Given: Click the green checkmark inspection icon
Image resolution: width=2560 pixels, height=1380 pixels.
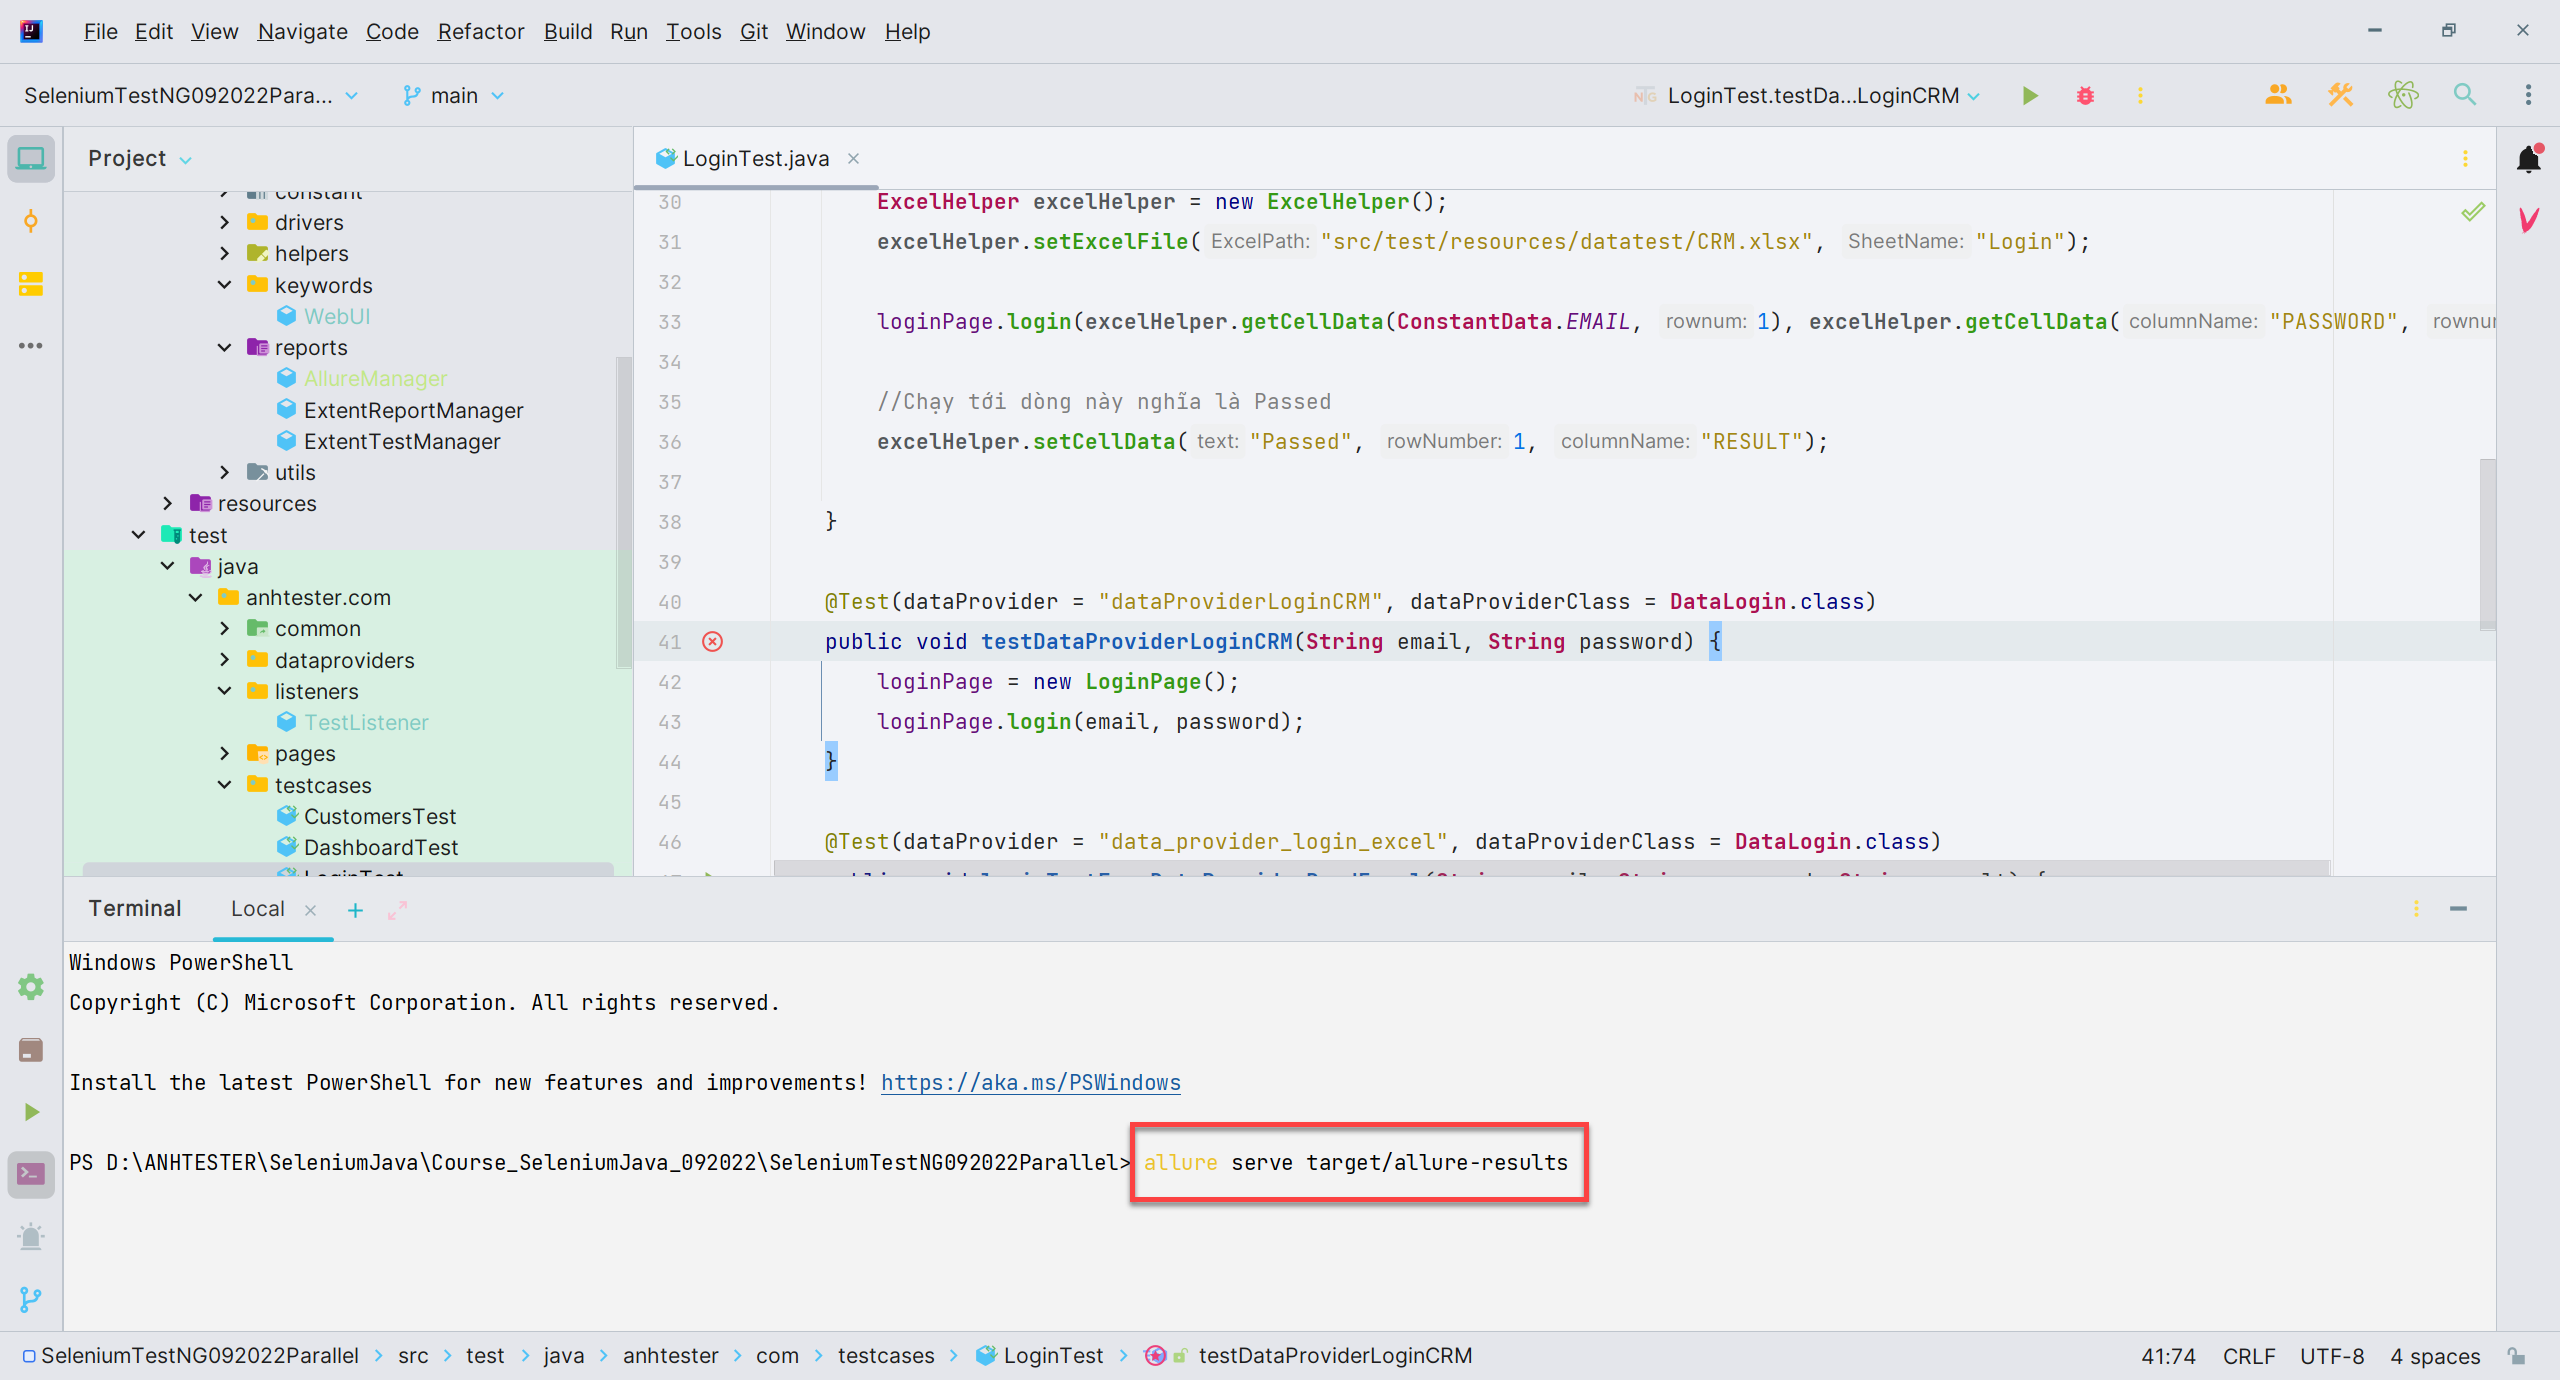Looking at the screenshot, I should [2473, 211].
